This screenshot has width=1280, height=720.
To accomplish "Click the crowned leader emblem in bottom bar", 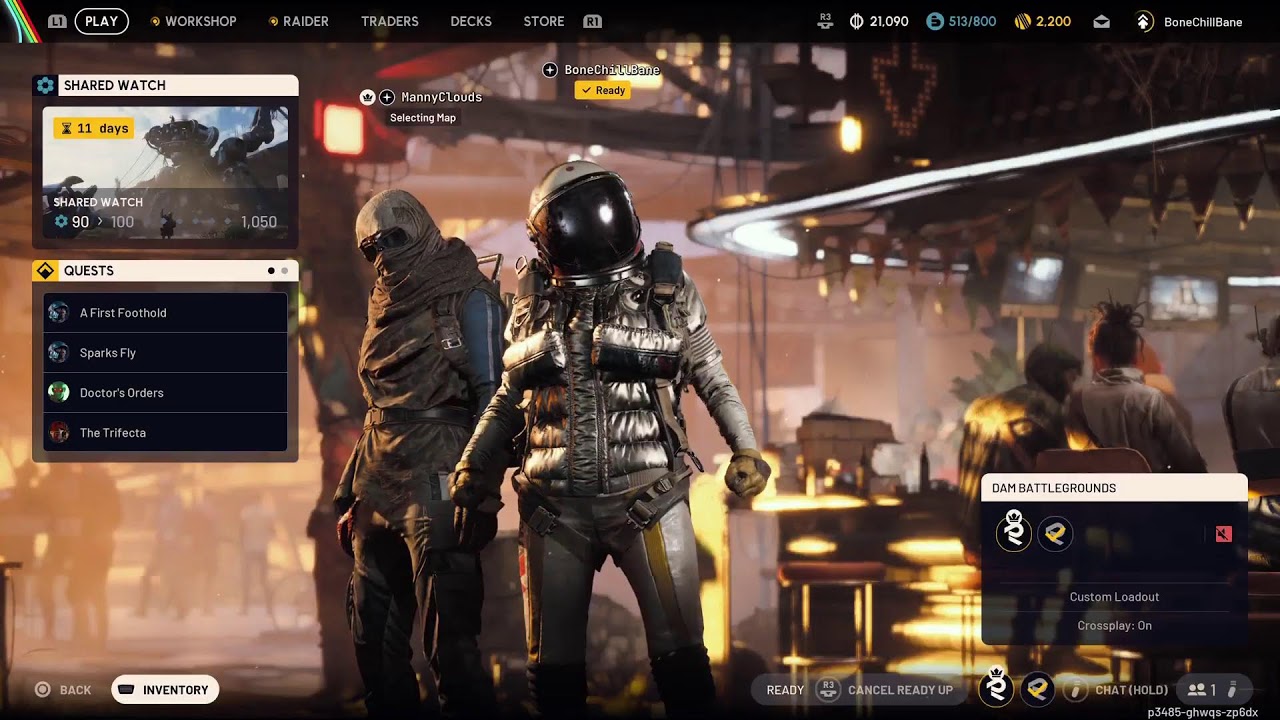I will tap(996, 688).
